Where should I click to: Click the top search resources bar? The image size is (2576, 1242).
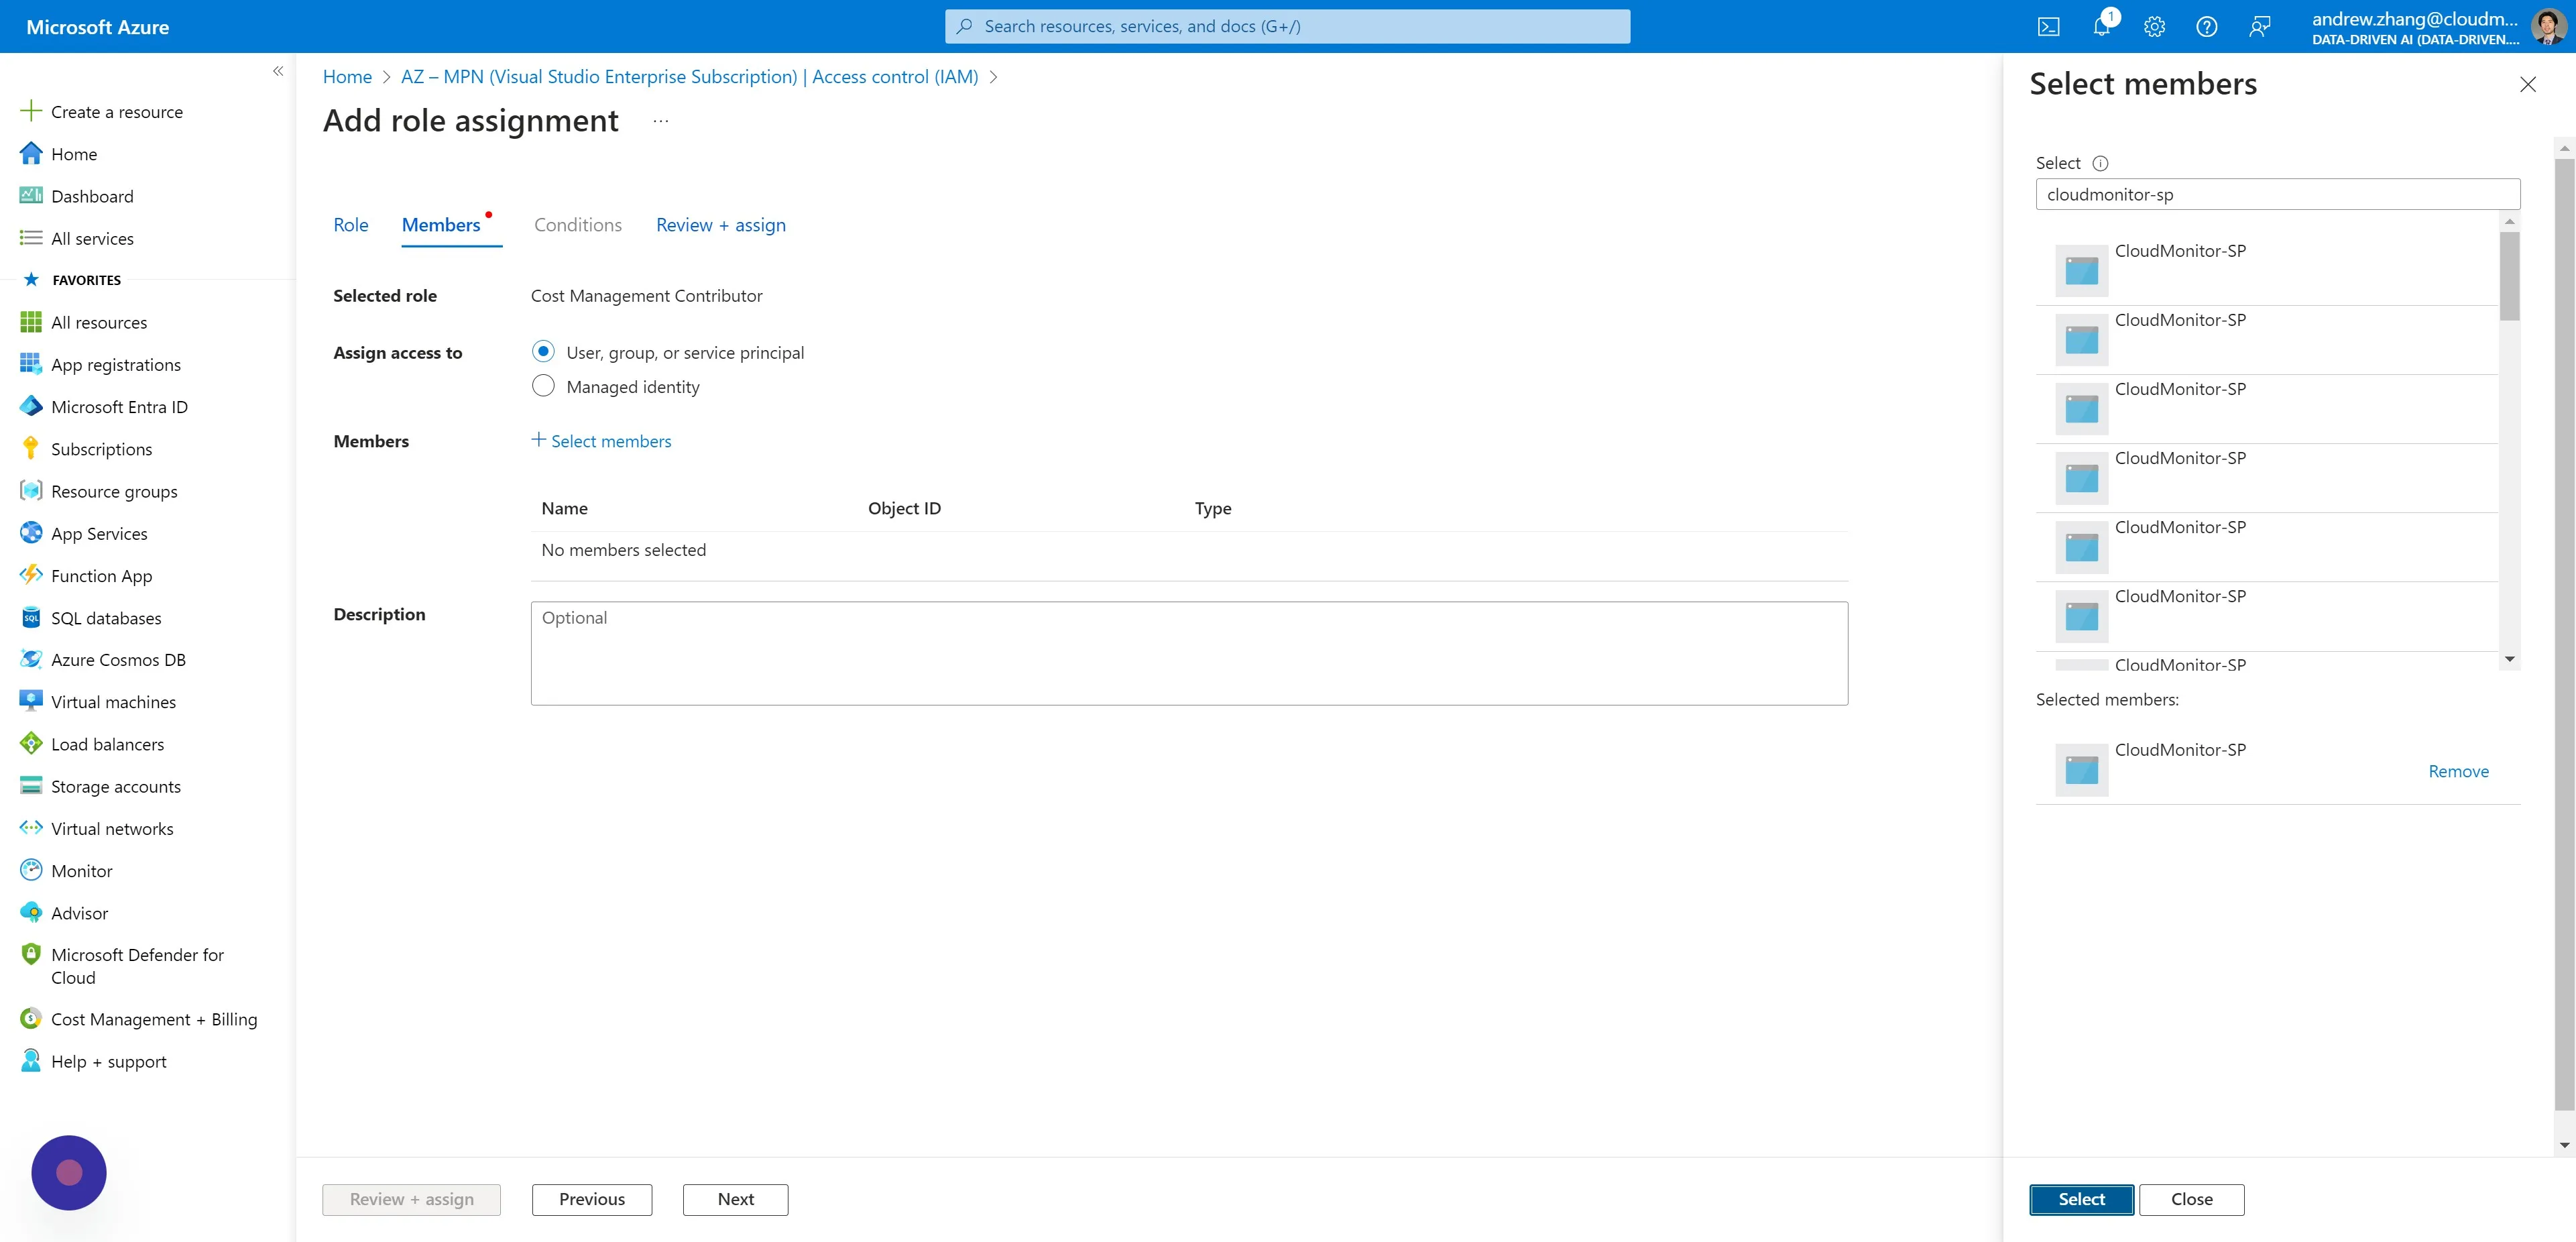(x=1287, y=26)
